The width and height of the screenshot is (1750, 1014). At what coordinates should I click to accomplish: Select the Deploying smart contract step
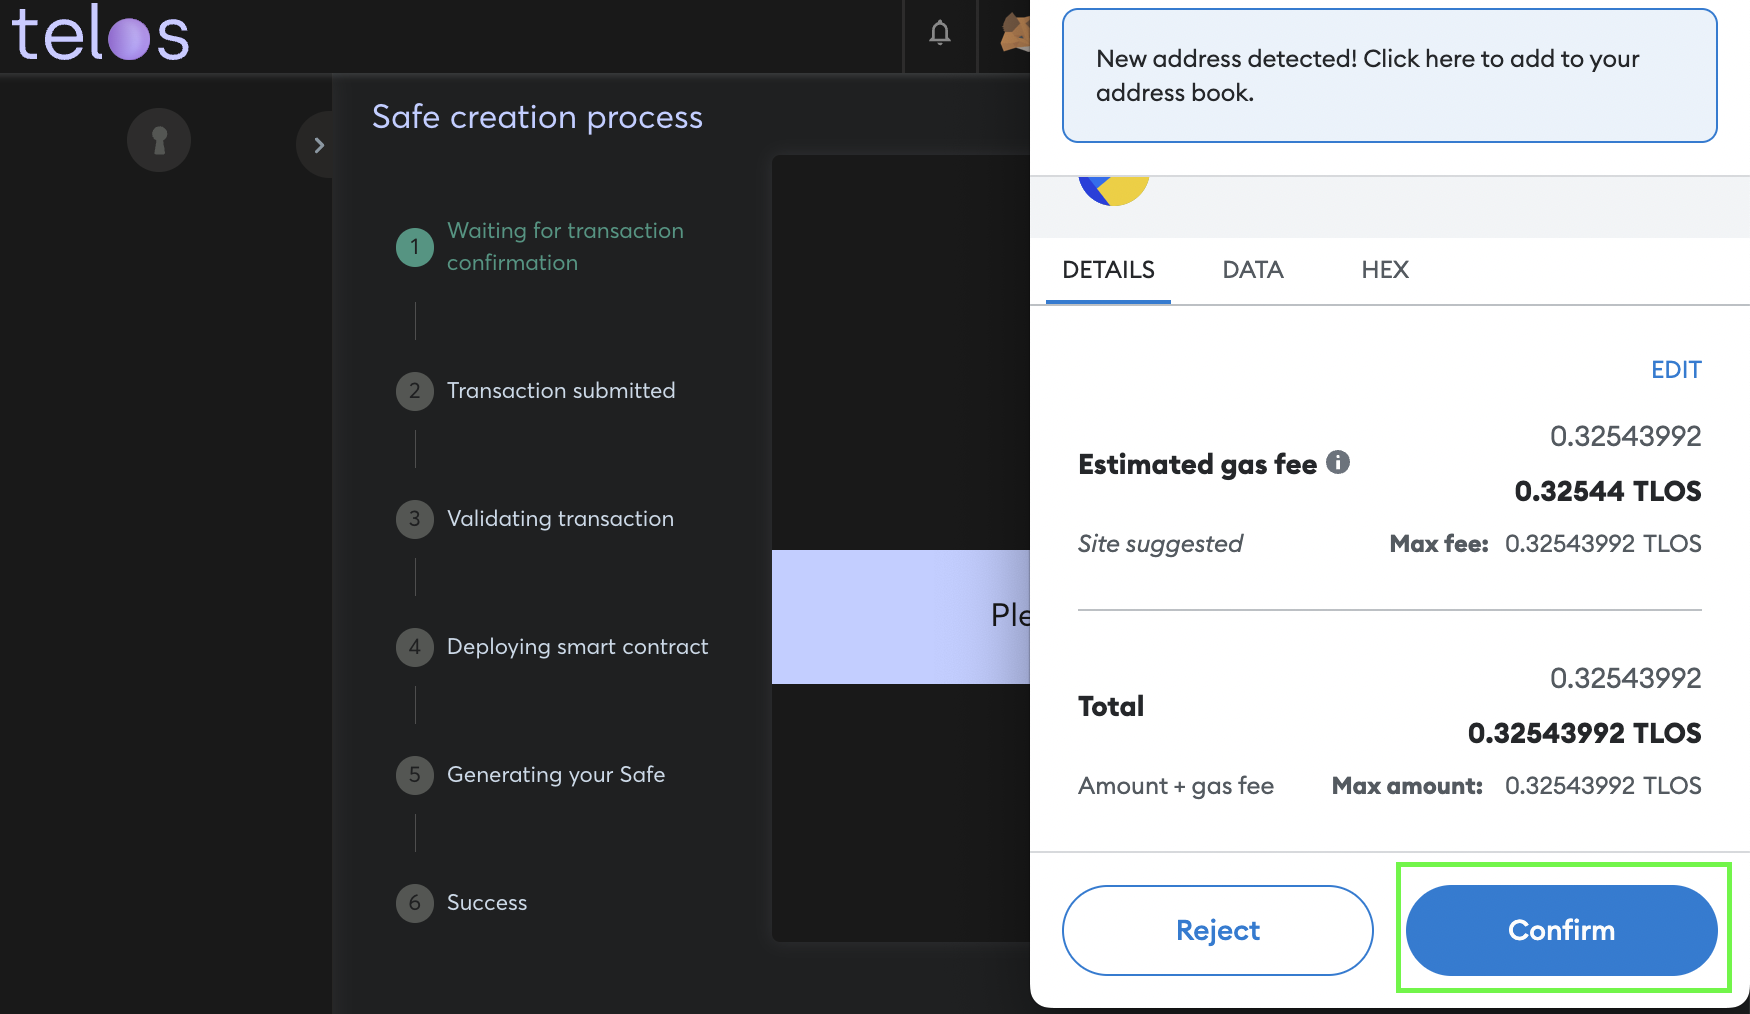point(577,647)
